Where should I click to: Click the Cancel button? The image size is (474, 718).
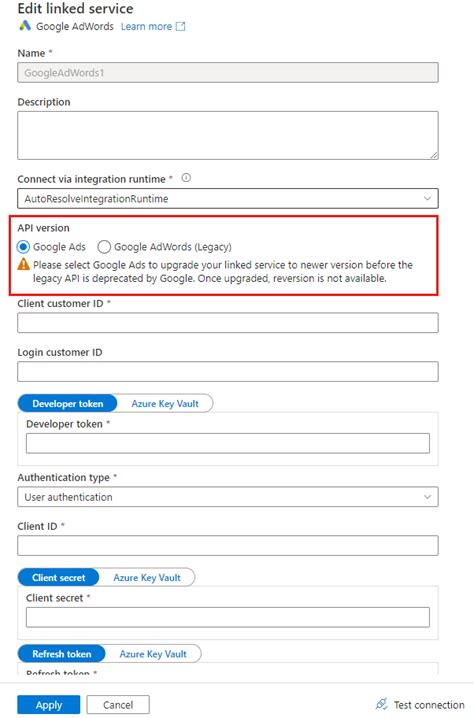coord(118,705)
